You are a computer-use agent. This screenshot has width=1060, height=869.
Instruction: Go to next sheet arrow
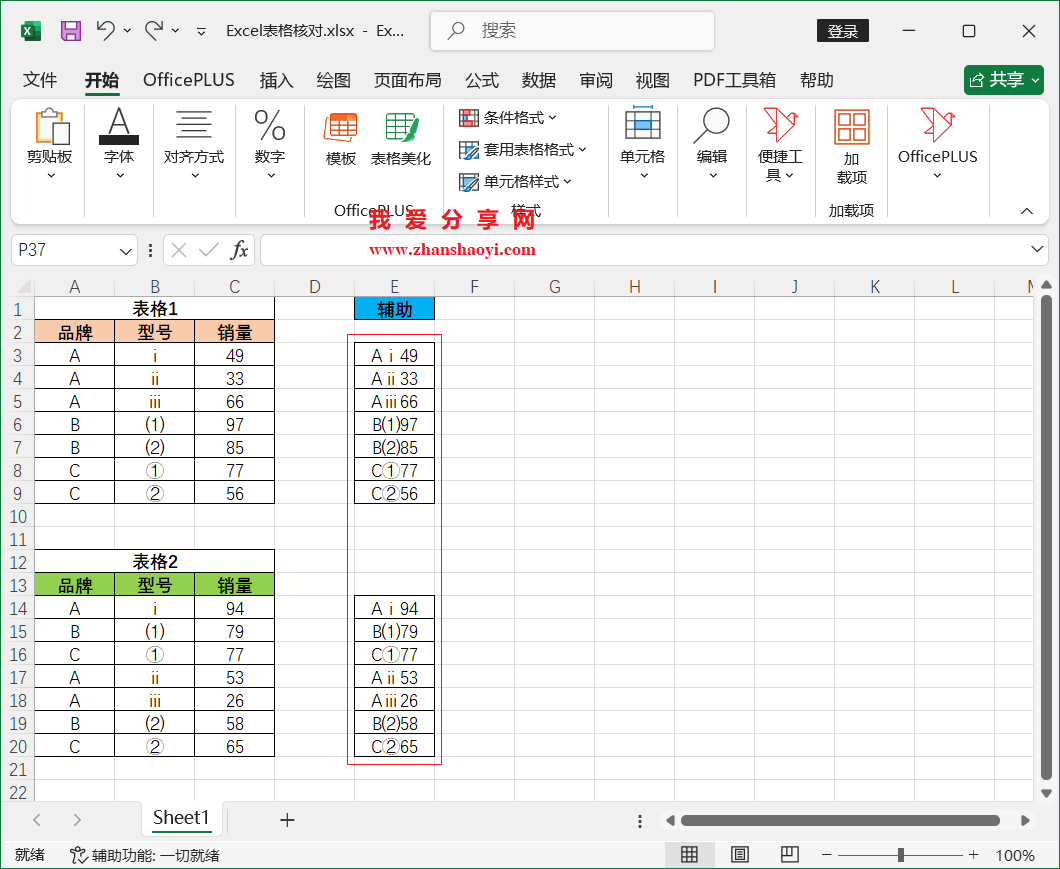coord(77,820)
